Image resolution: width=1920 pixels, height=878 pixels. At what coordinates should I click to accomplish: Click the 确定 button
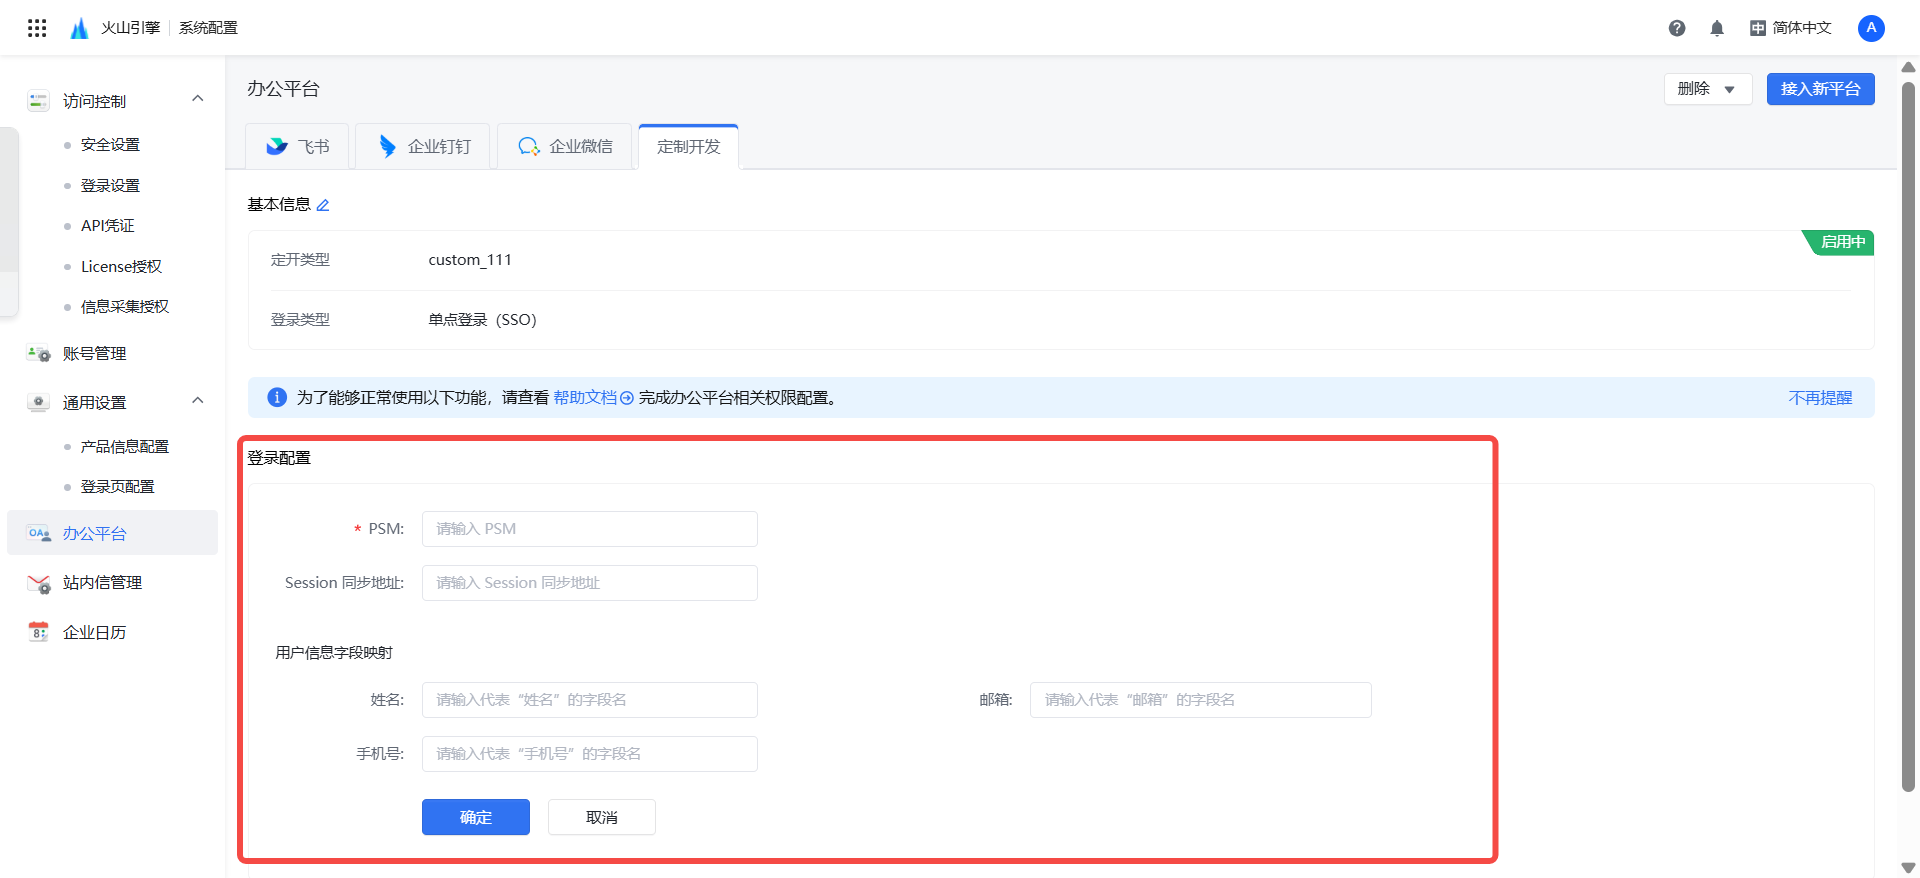pyautogui.click(x=476, y=817)
